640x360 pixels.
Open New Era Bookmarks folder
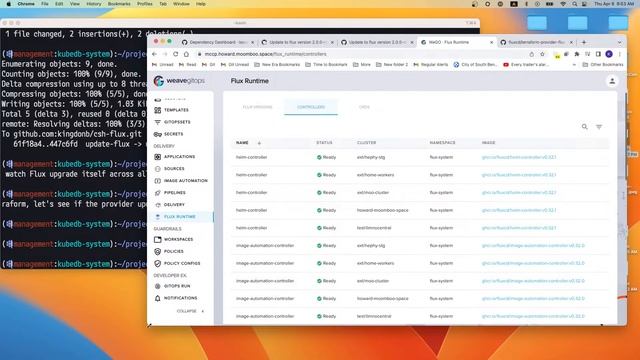tap(277, 64)
